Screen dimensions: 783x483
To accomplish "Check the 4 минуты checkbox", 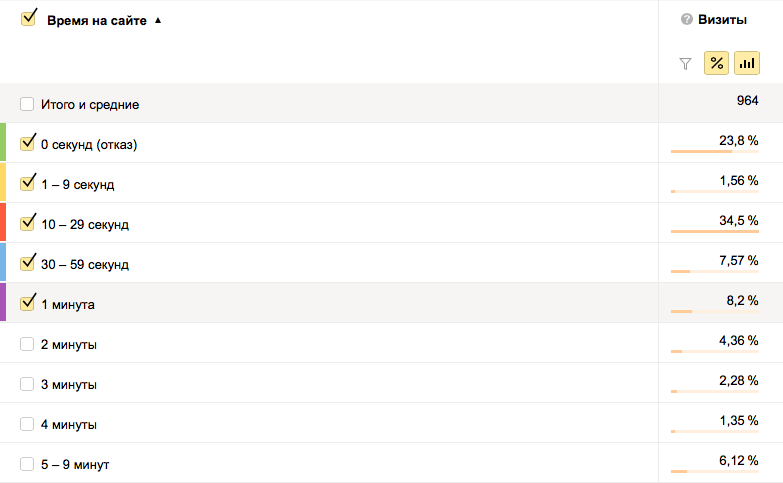I will 27,424.
